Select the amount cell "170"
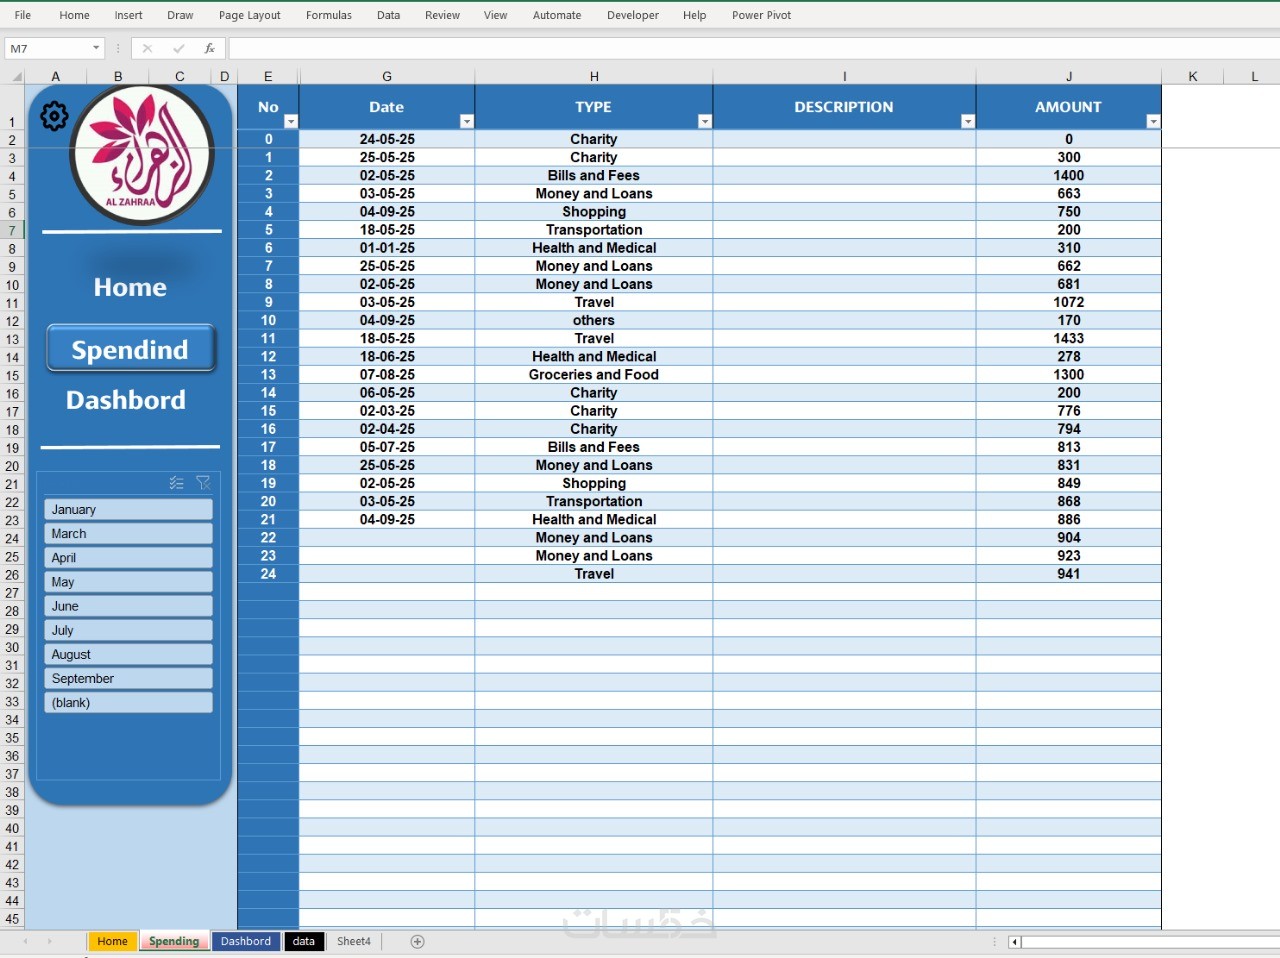Screen dimensions: 1280x958 (x=1069, y=321)
